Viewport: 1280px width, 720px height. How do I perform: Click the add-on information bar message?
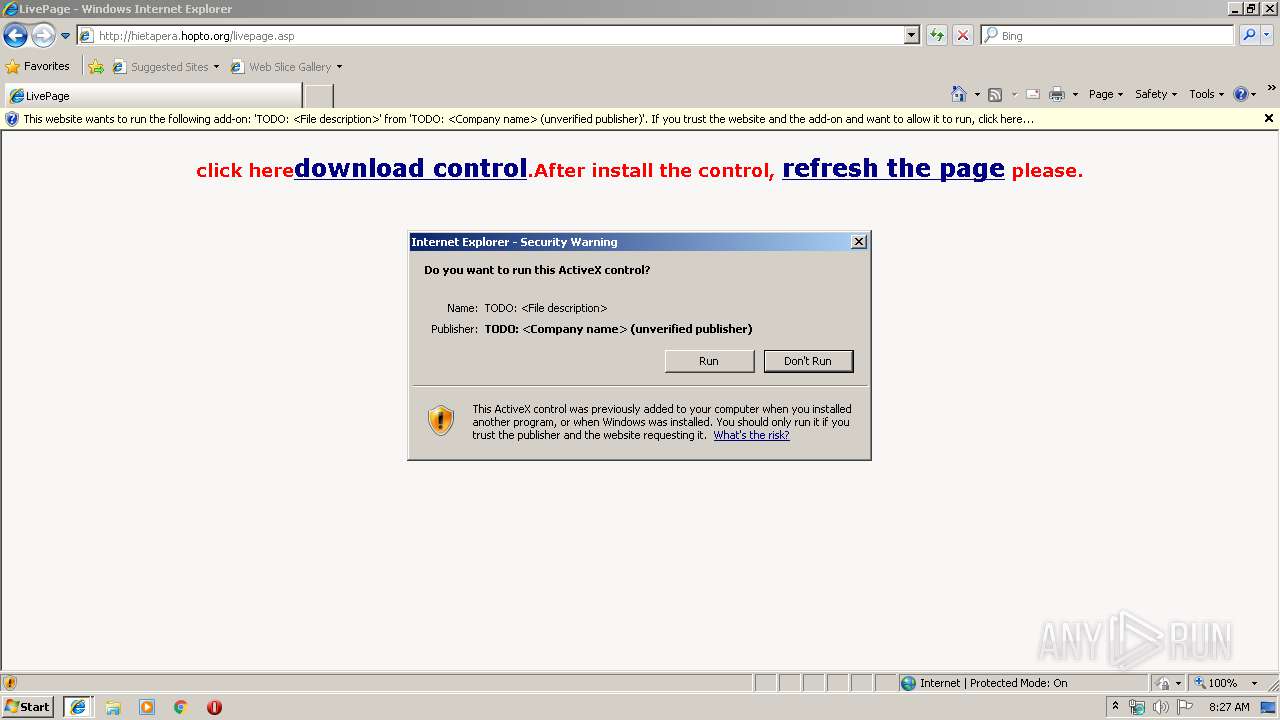pyautogui.click(x=528, y=119)
